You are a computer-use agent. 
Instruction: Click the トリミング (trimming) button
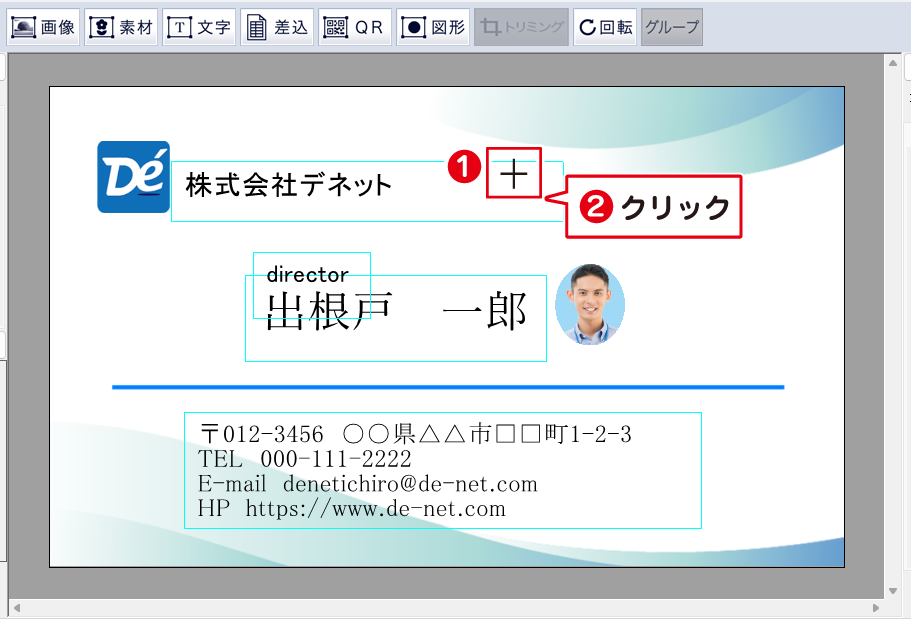(521, 27)
